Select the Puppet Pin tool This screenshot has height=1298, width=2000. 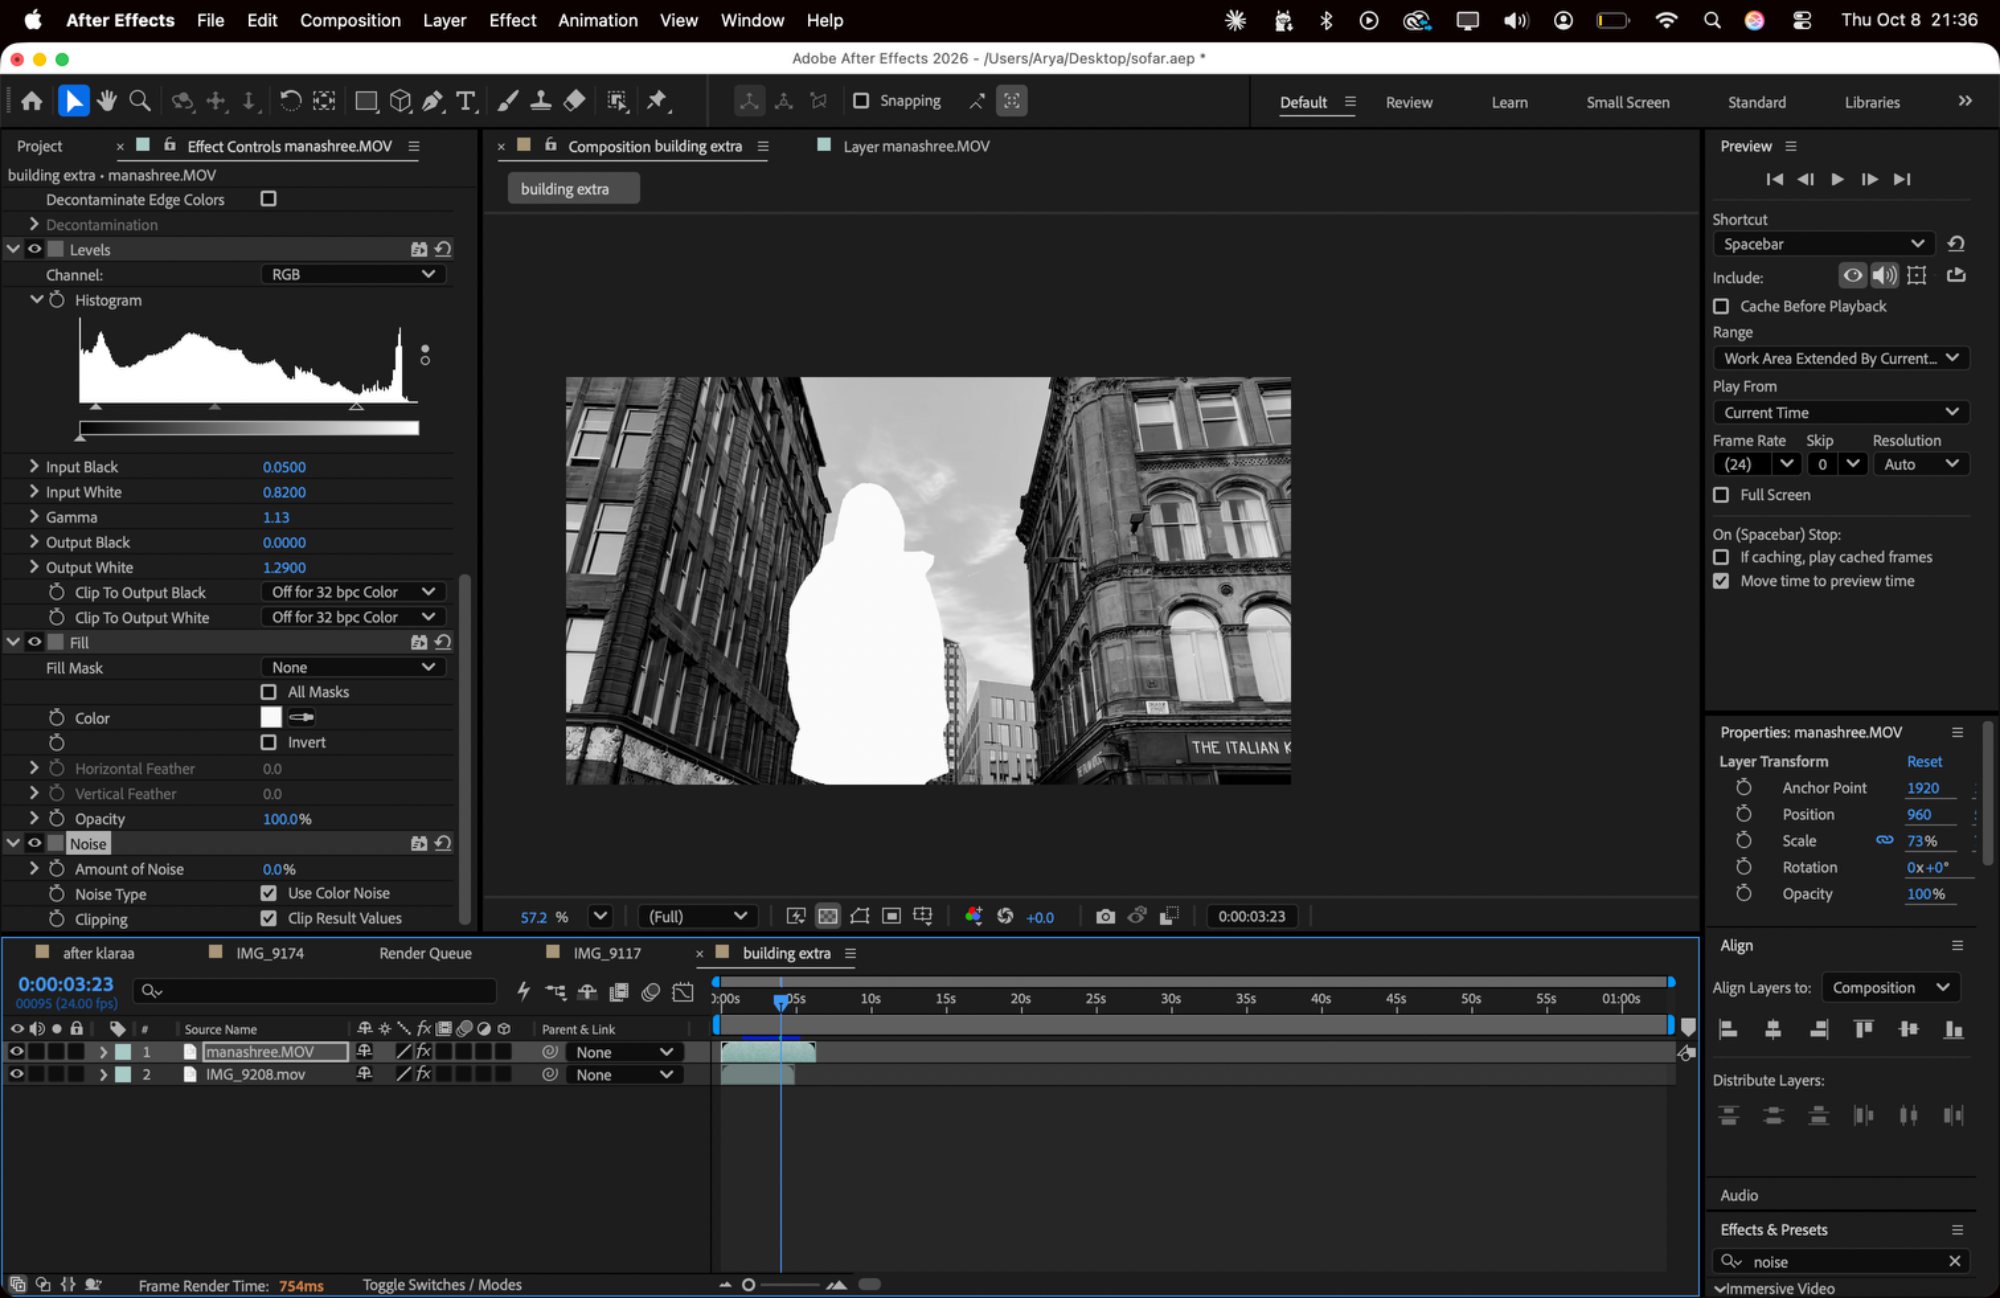[x=657, y=101]
